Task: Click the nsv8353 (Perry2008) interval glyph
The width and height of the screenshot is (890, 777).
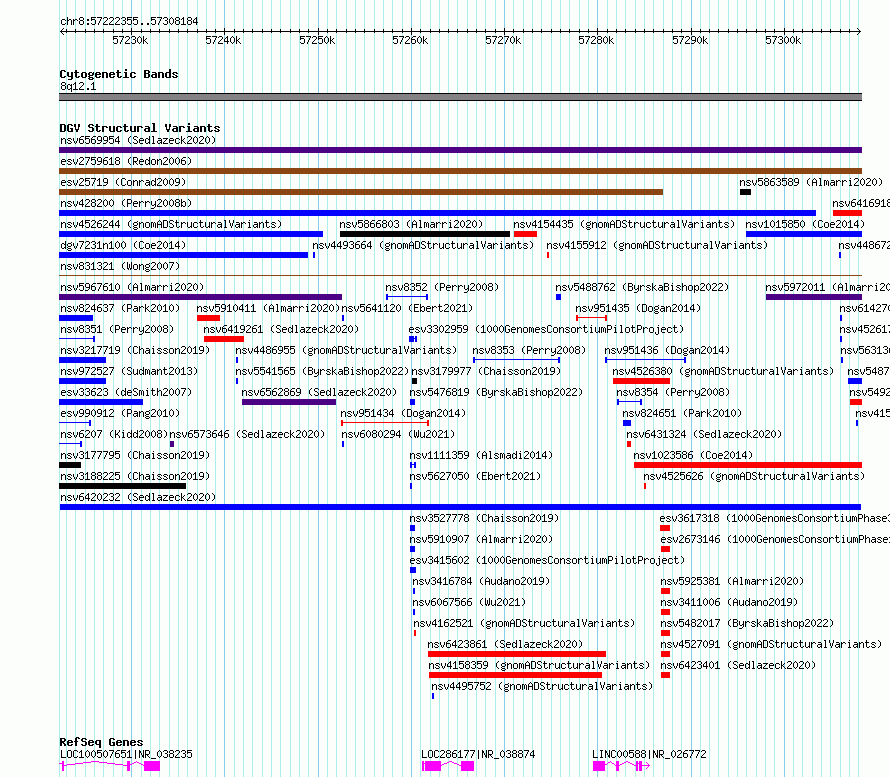Action: (x=517, y=360)
